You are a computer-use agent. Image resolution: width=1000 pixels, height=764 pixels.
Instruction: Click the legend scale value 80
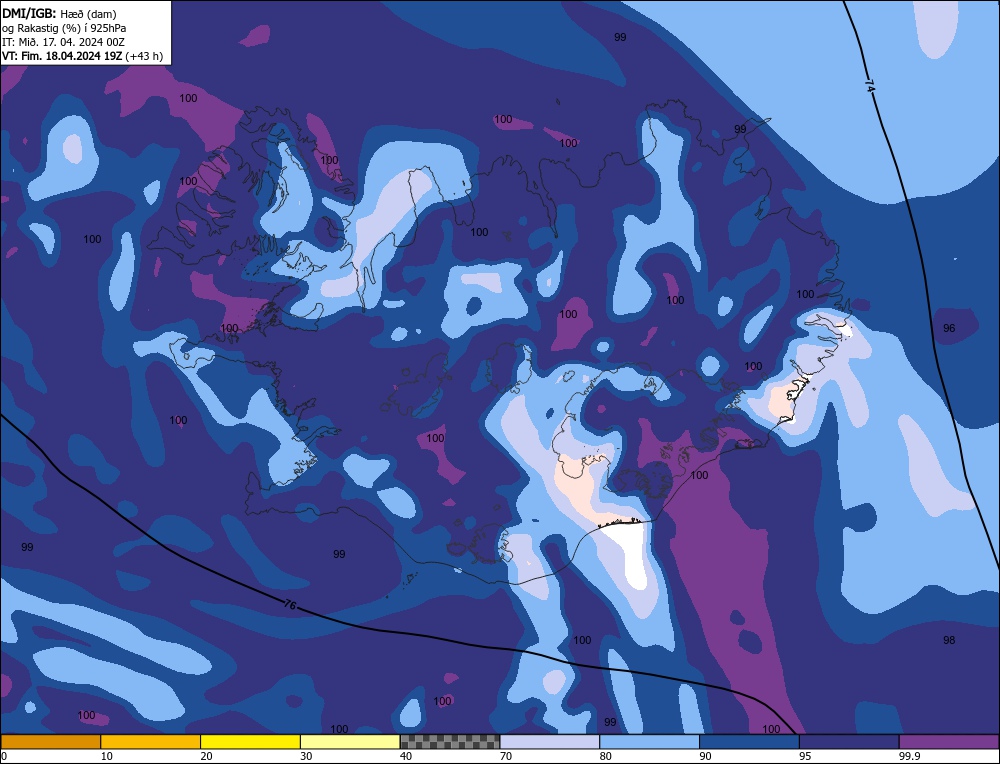(x=606, y=756)
